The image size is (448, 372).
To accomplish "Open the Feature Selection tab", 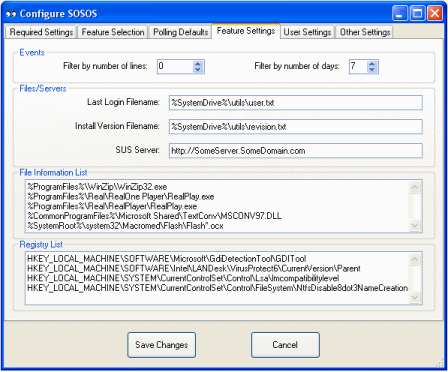I will point(113,32).
